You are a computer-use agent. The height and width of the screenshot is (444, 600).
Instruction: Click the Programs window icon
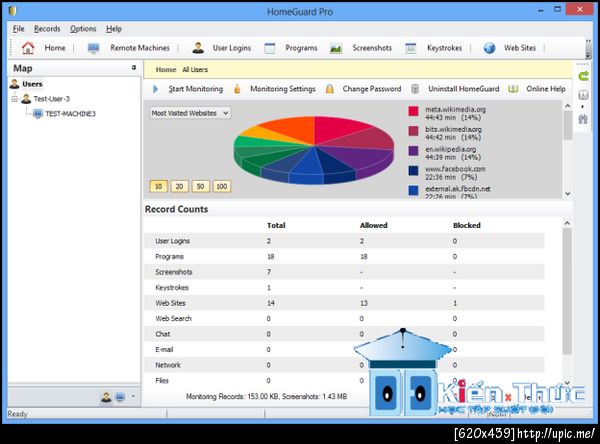tap(270, 48)
